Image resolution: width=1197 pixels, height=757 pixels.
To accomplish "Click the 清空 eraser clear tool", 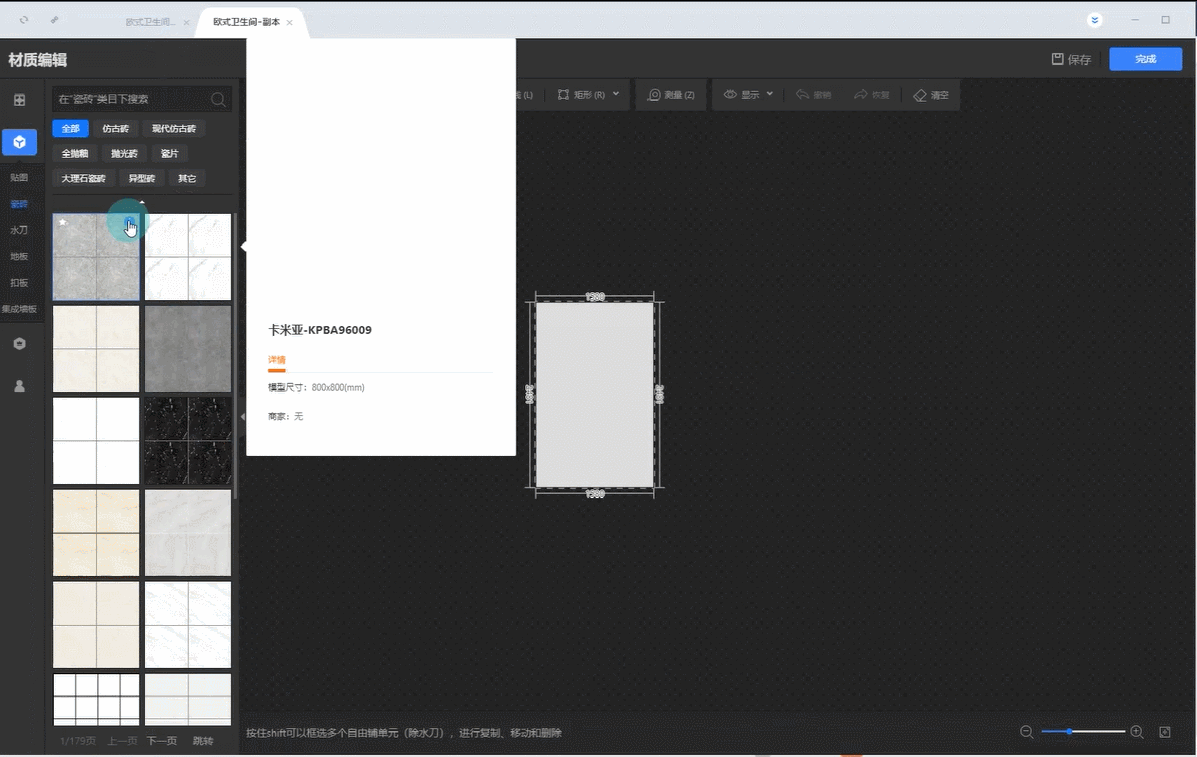I will pos(931,95).
